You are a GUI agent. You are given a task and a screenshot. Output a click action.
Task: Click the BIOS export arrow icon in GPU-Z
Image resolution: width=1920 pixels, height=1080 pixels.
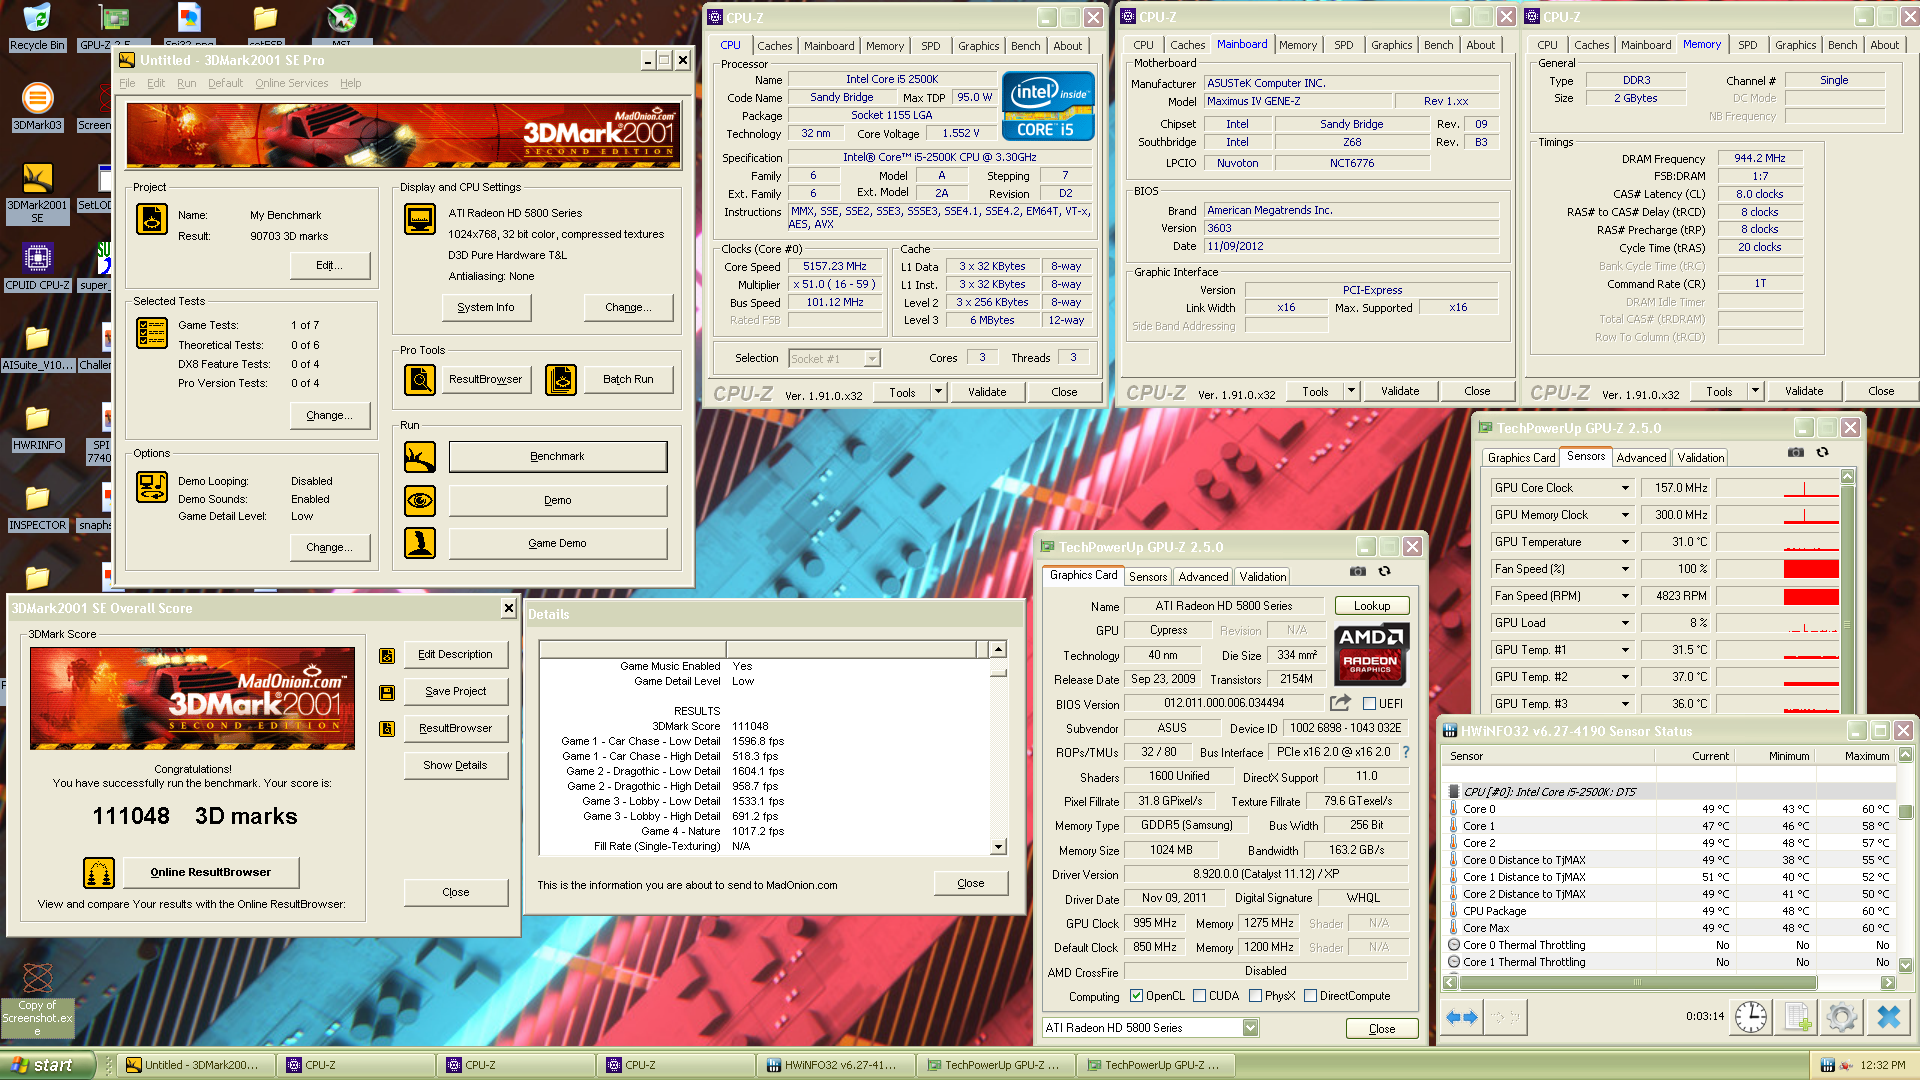1341,703
